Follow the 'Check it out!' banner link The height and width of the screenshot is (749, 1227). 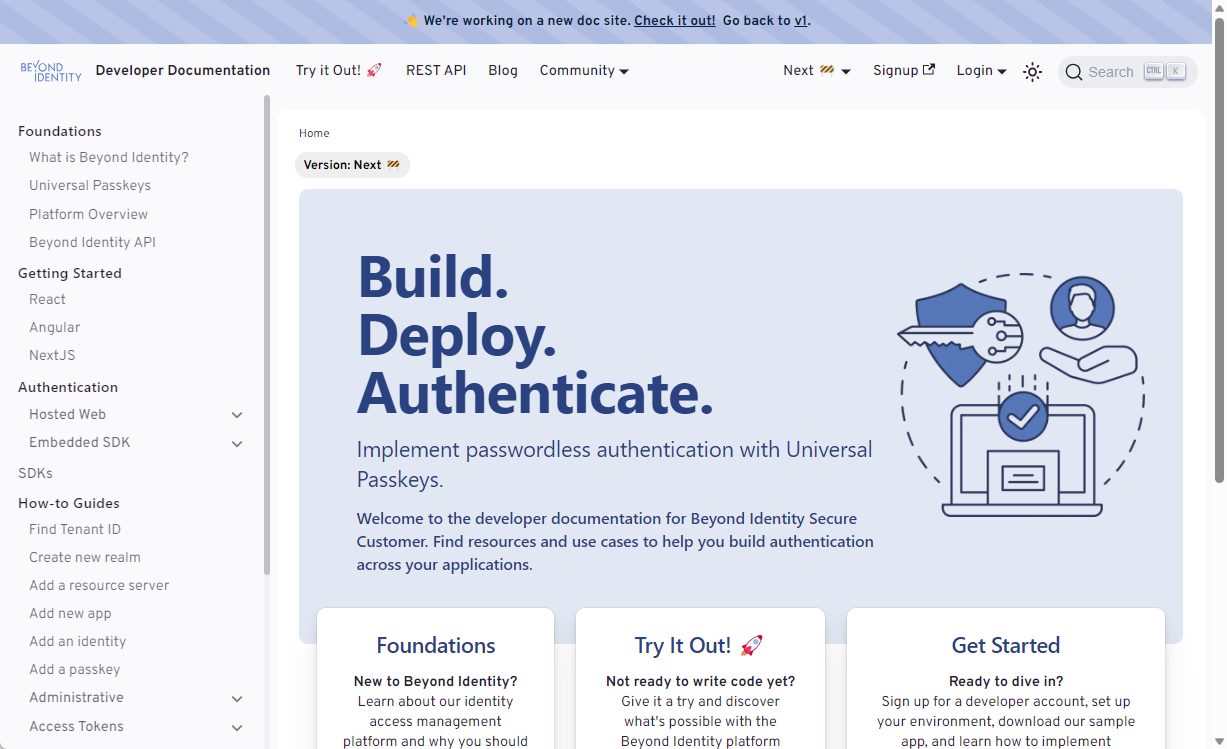tap(675, 20)
